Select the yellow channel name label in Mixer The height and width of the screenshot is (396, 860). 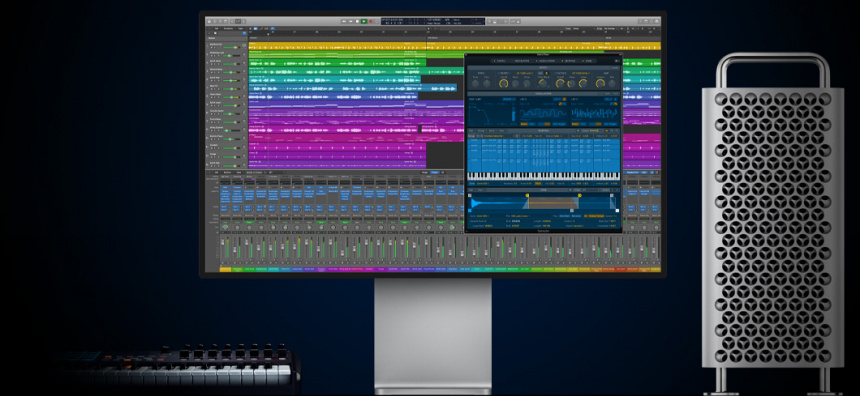[225, 269]
